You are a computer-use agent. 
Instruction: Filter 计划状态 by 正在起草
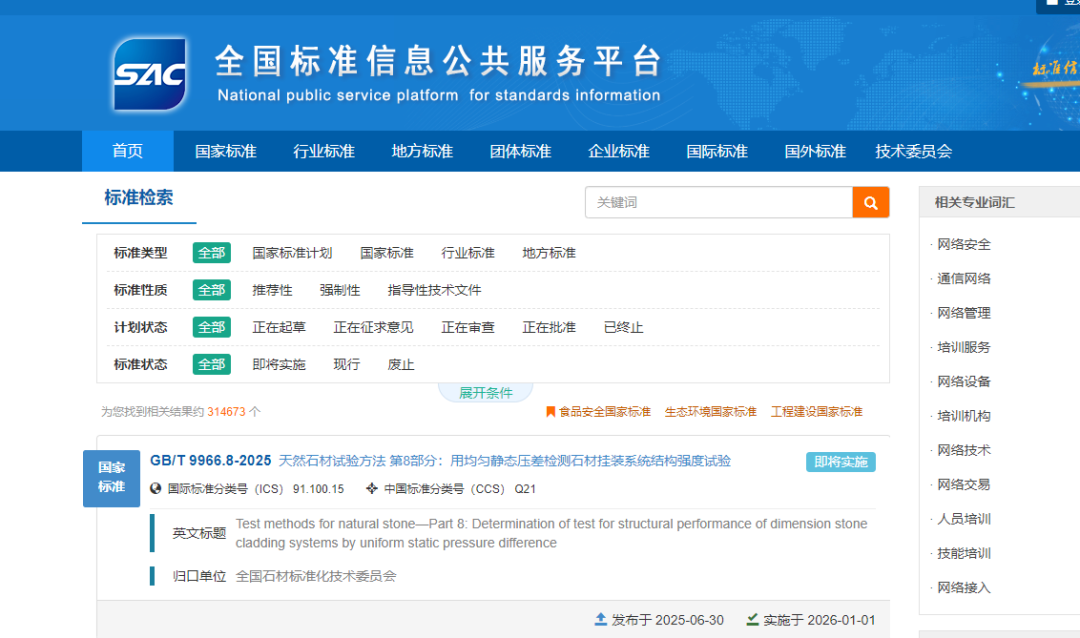pos(279,327)
